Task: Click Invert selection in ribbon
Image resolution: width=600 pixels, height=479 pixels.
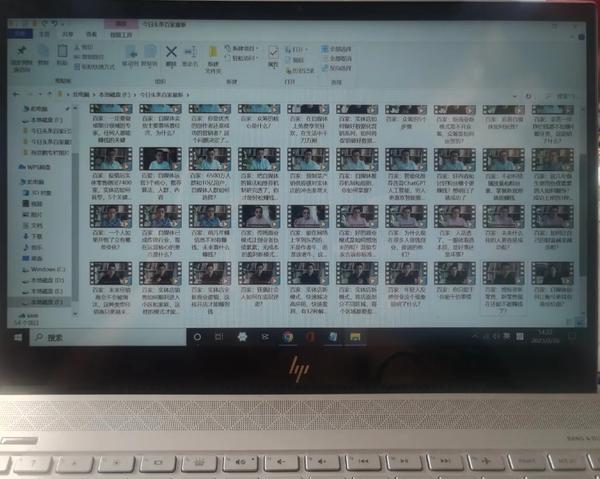Action: pos(336,68)
